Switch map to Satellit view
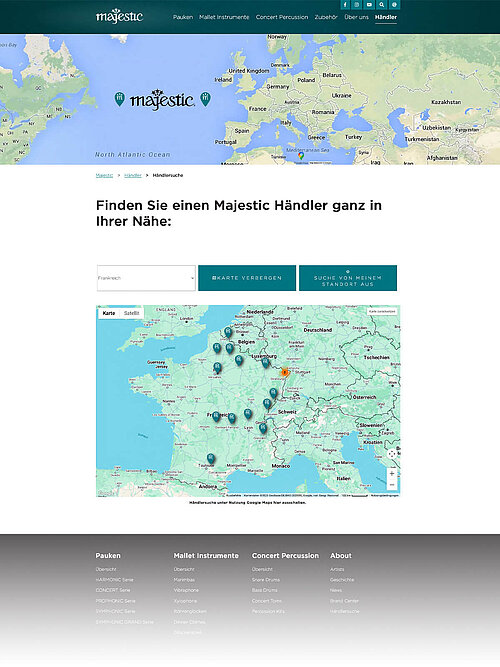The height and width of the screenshot is (667, 500). click(131, 313)
